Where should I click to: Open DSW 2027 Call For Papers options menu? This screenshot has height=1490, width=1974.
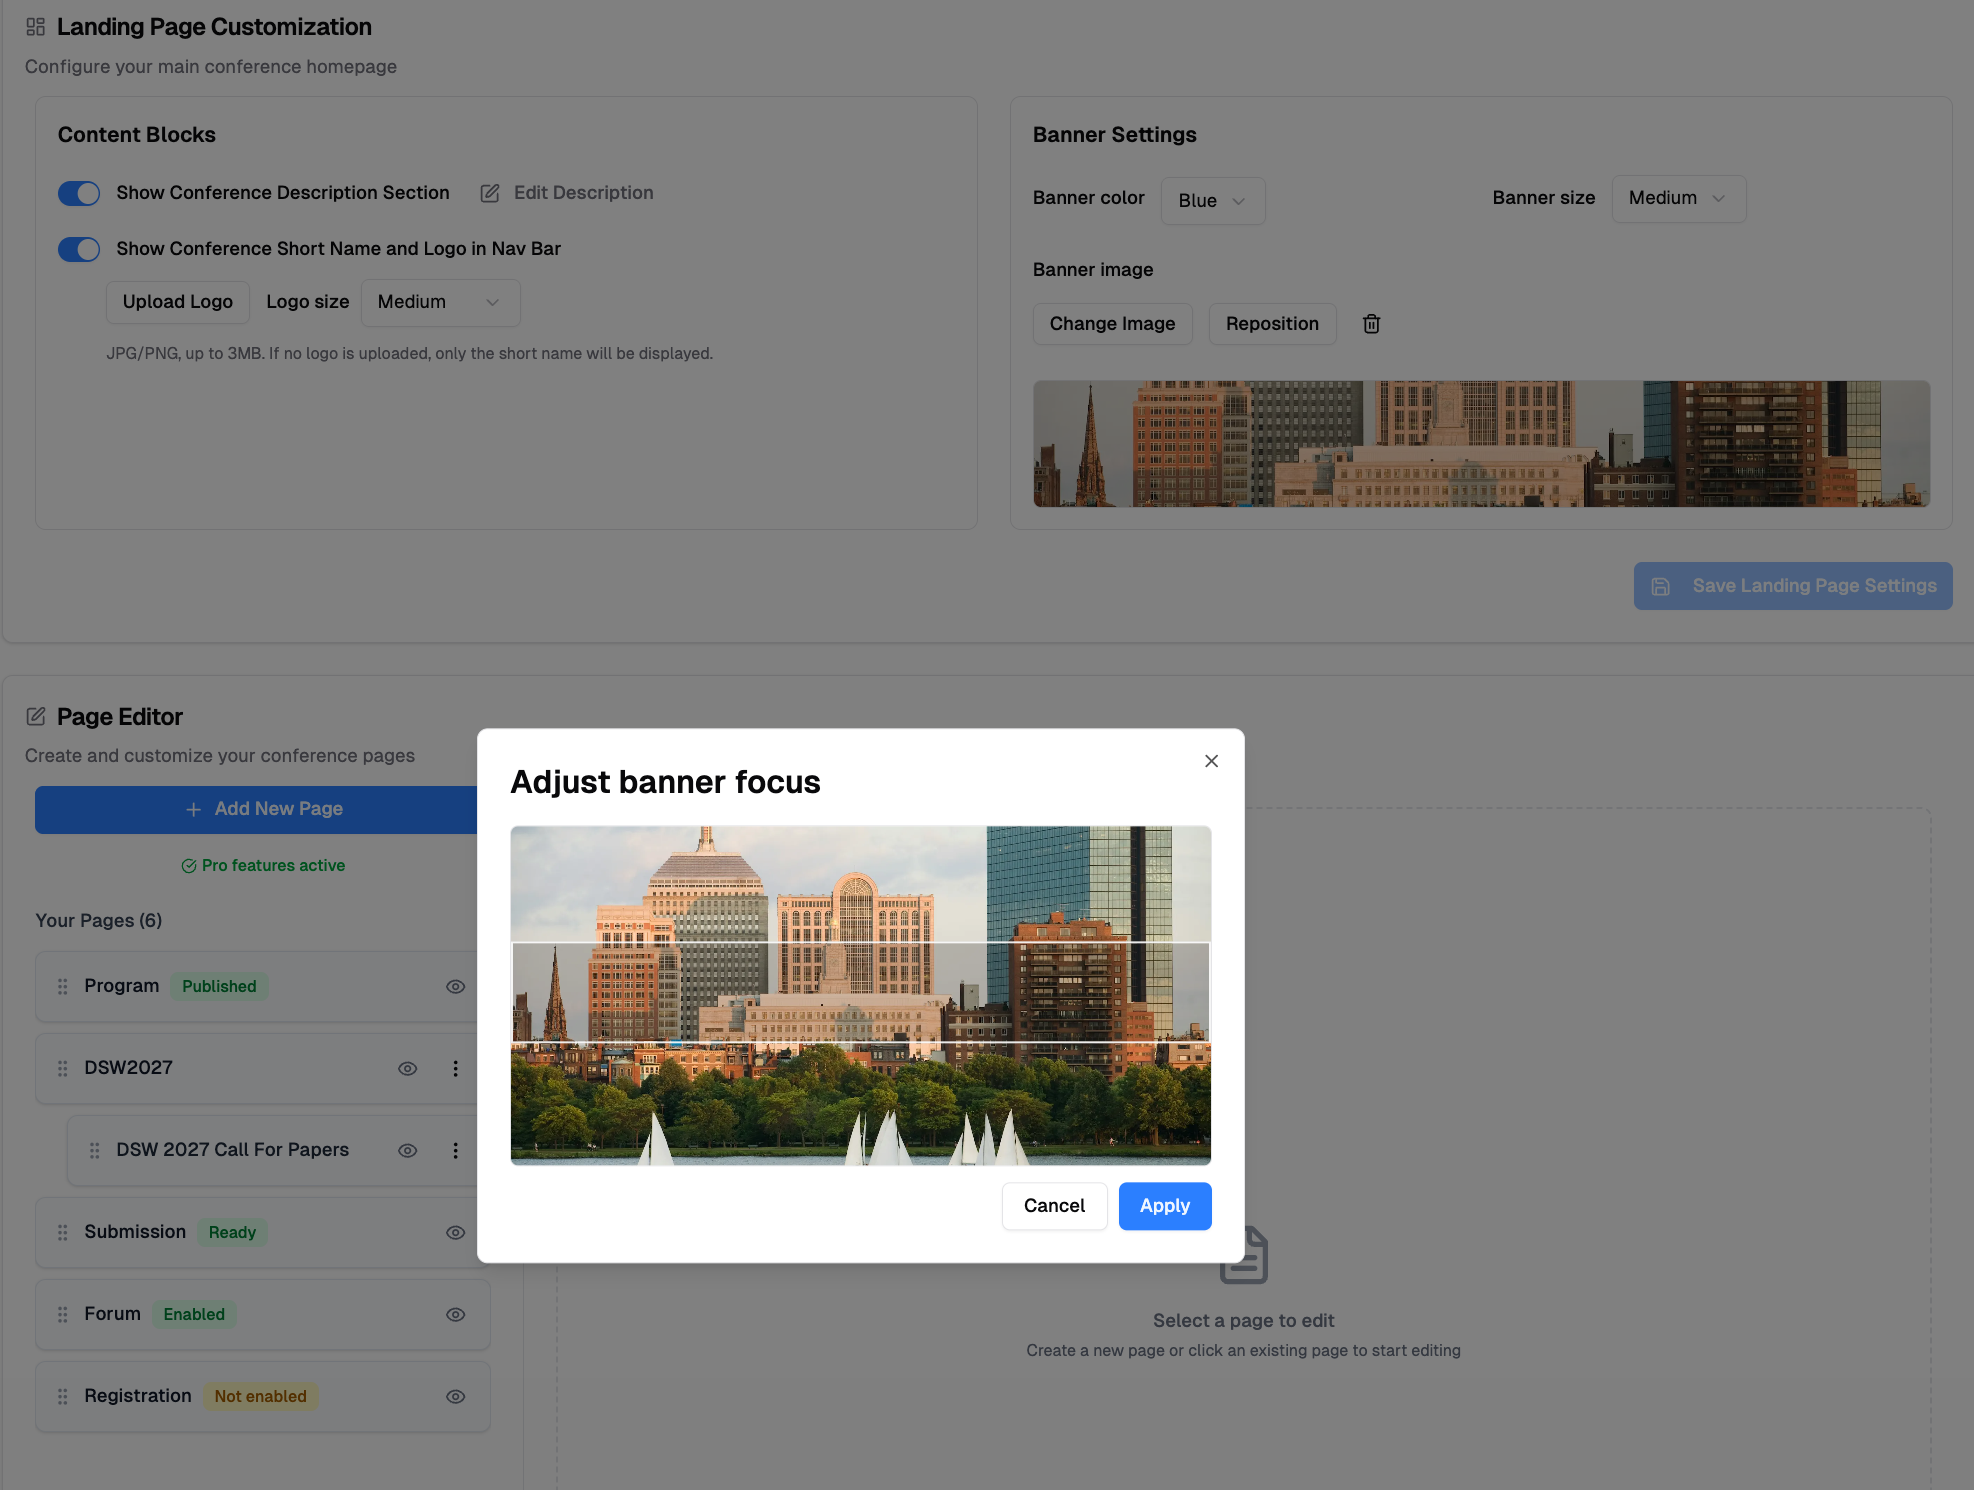click(455, 1150)
